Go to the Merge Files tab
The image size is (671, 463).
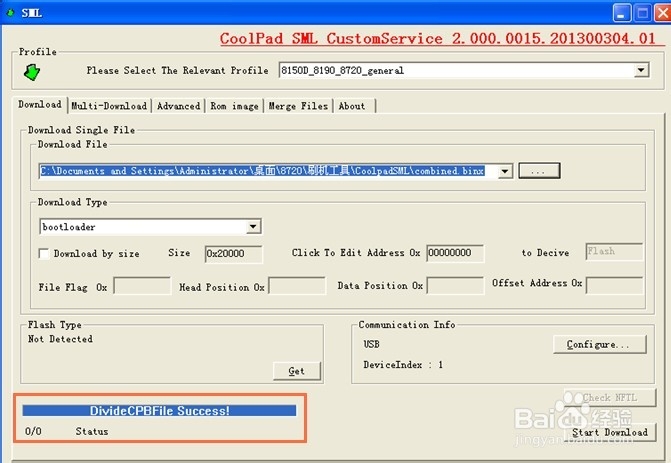pyautogui.click(x=298, y=106)
